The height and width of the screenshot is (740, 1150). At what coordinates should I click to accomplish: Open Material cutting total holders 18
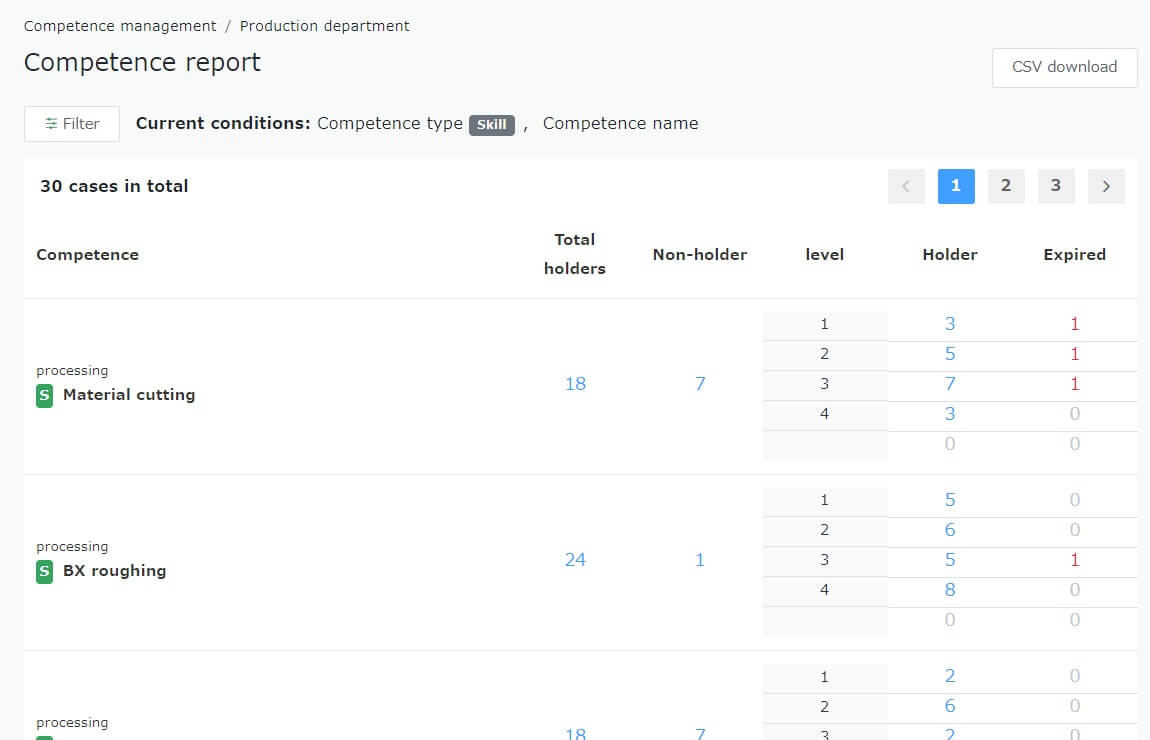click(x=575, y=384)
